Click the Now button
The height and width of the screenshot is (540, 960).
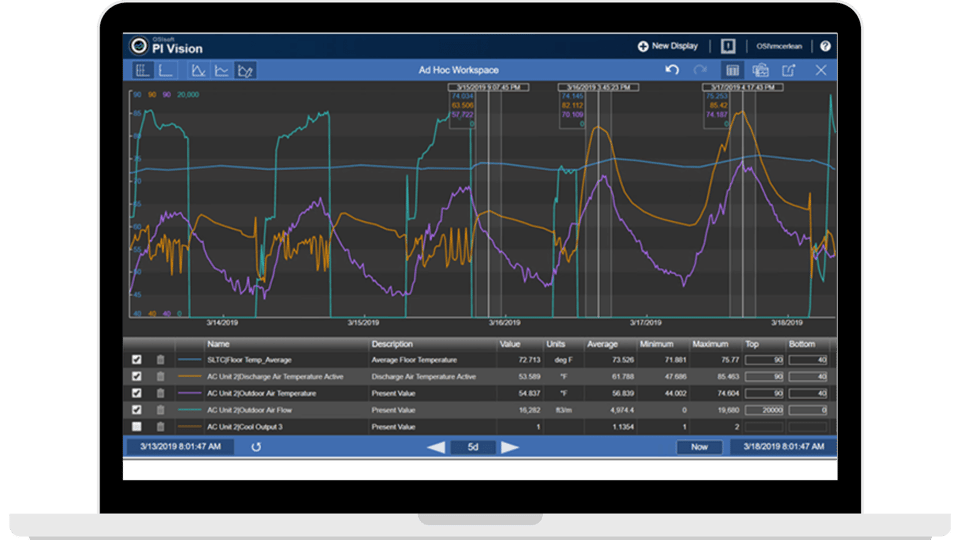(x=699, y=447)
